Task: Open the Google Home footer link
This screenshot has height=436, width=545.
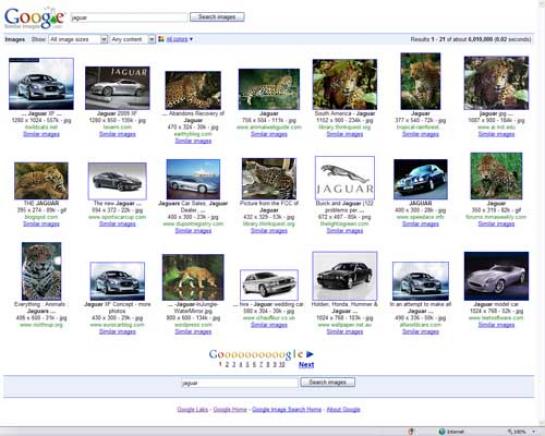Action: coord(230,409)
